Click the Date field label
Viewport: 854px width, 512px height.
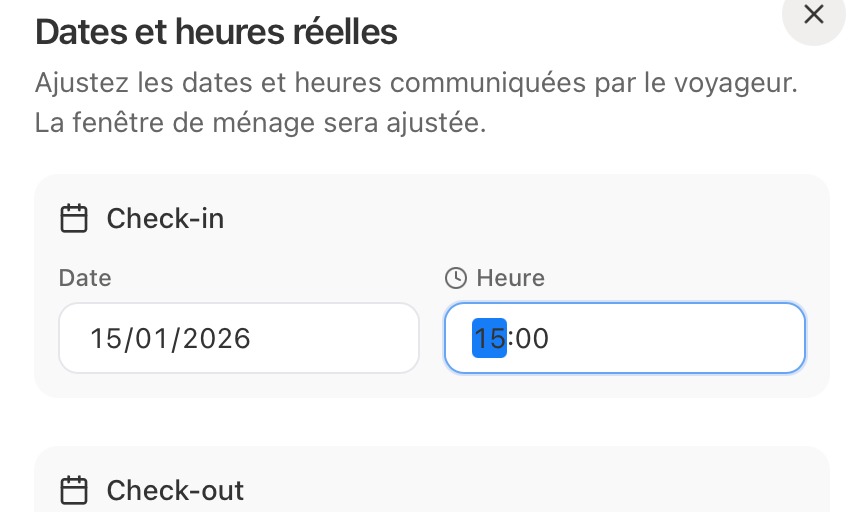(85, 278)
